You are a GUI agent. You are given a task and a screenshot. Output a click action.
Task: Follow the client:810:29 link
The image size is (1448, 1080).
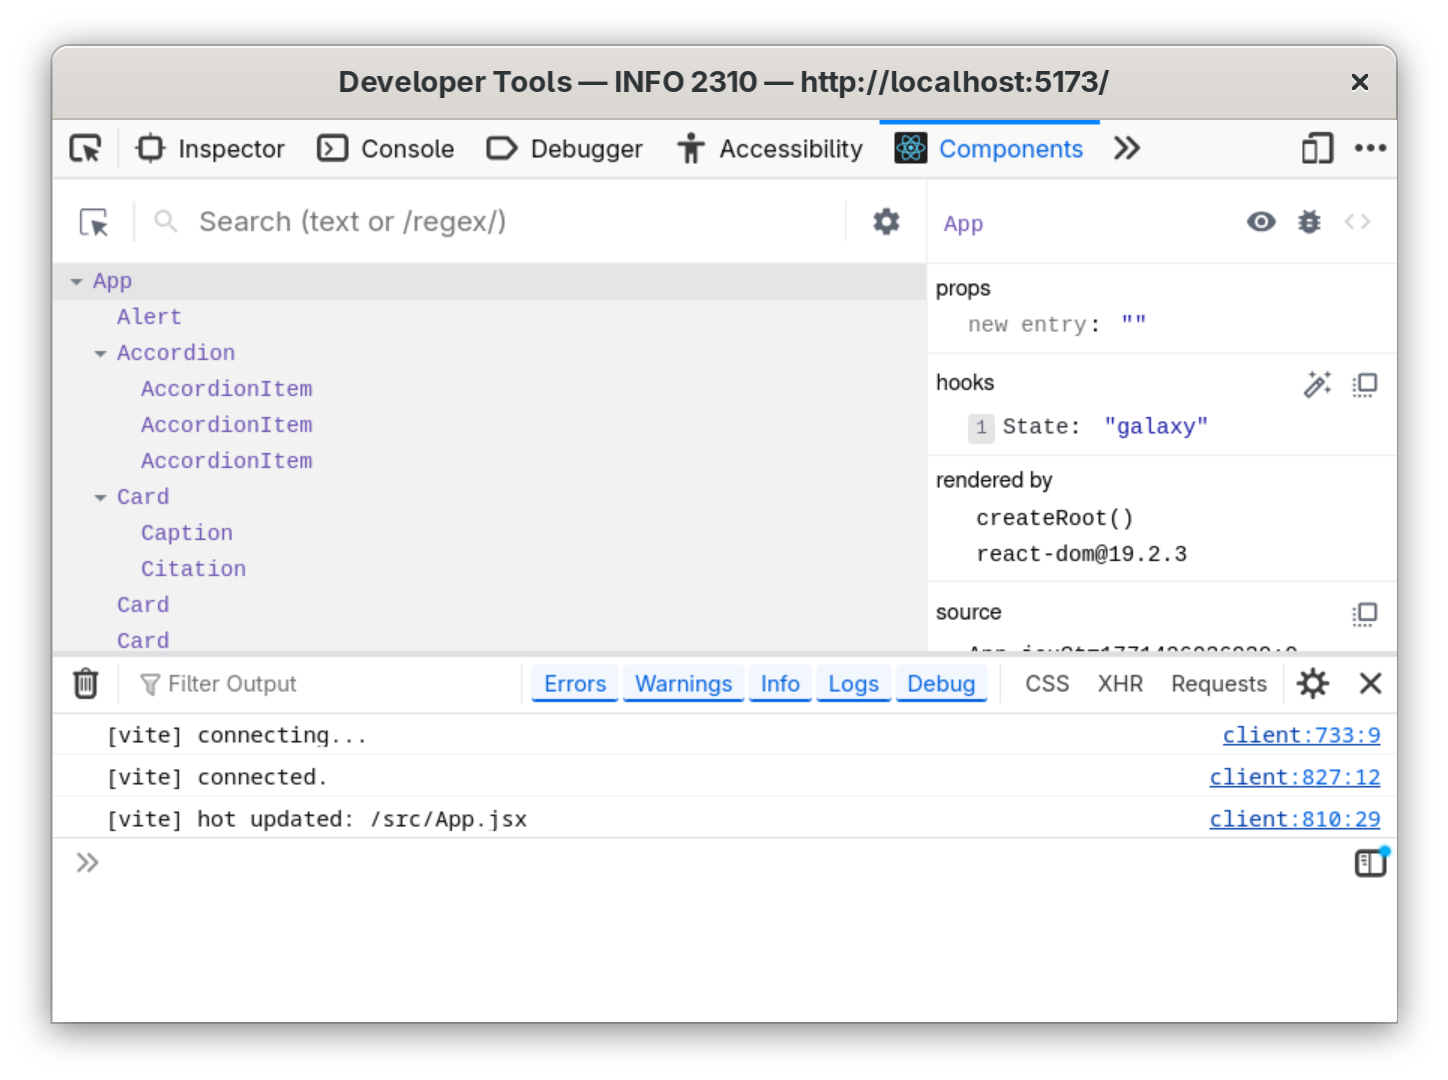[1294, 819]
